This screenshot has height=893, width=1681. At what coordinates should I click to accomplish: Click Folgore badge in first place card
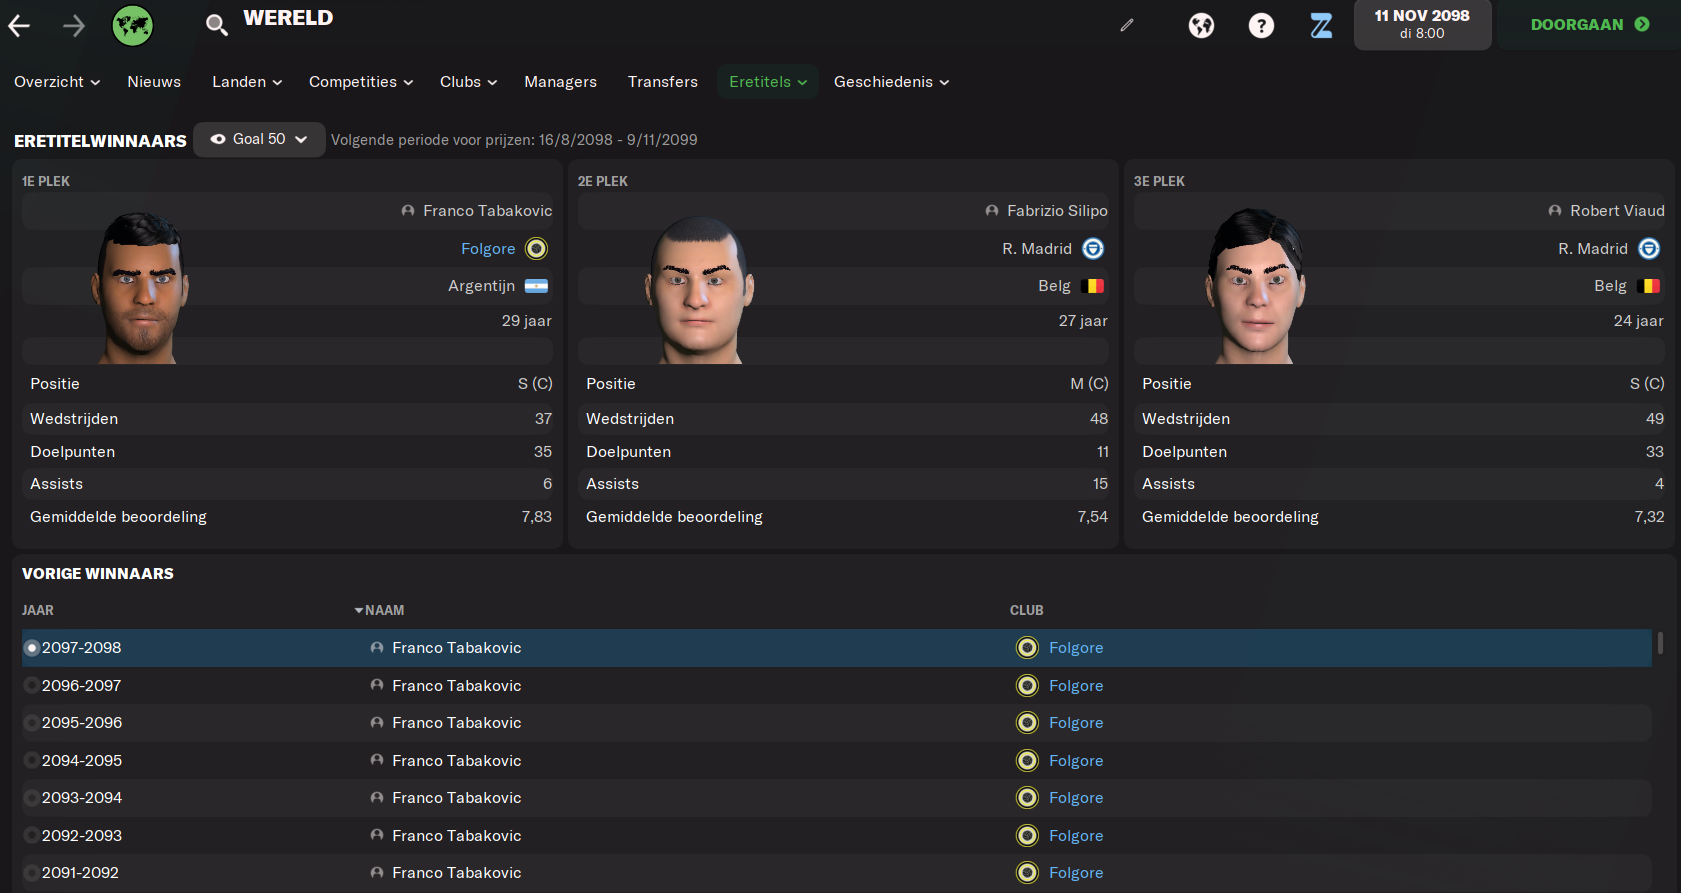coord(537,248)
